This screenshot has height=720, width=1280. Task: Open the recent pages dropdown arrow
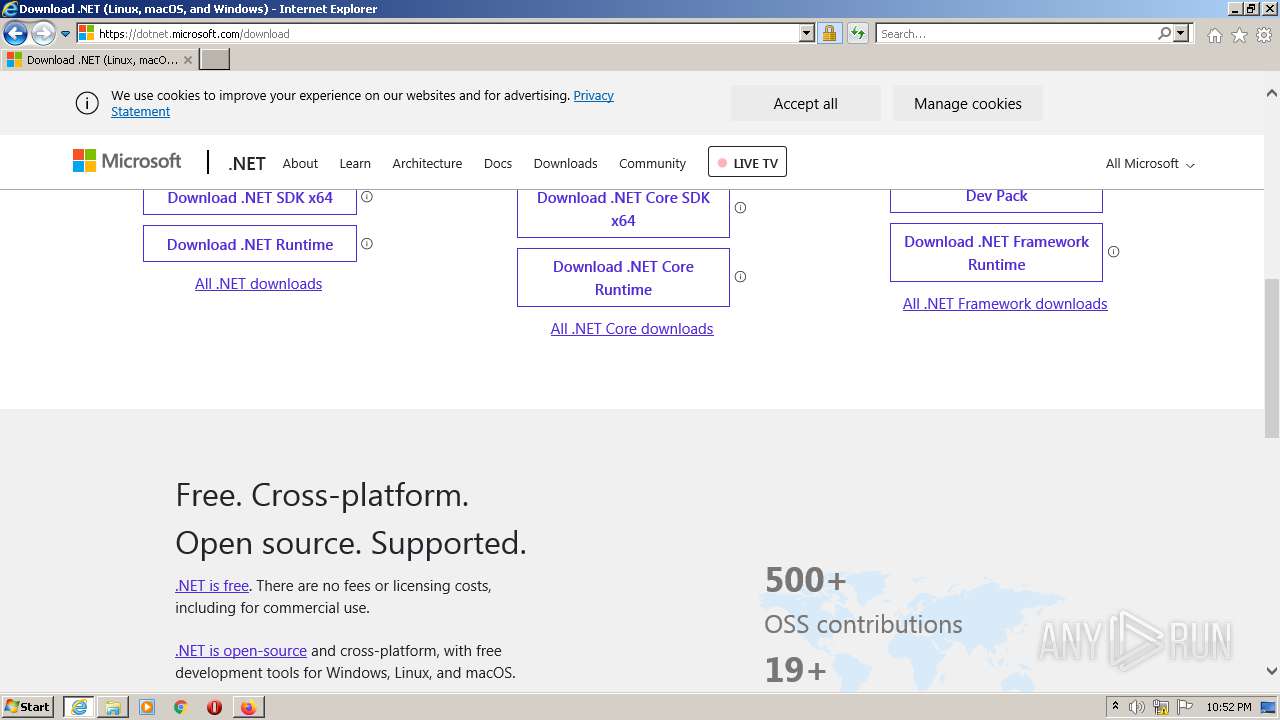coord(66,34)
